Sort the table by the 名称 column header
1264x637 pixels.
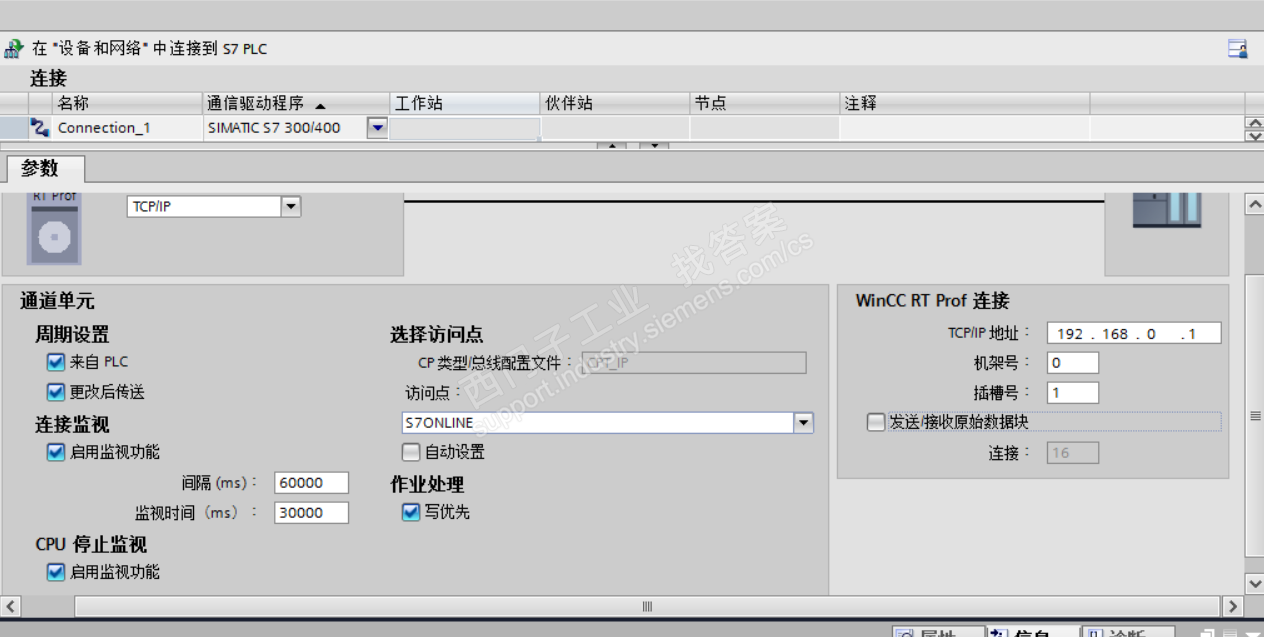coord(127,103)
